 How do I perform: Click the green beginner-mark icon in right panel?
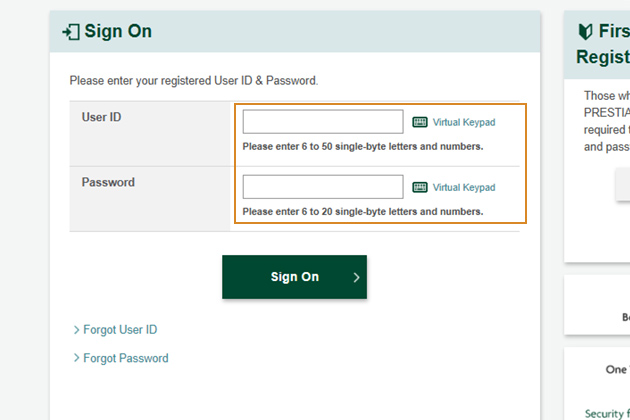click(x=587, y=32)
